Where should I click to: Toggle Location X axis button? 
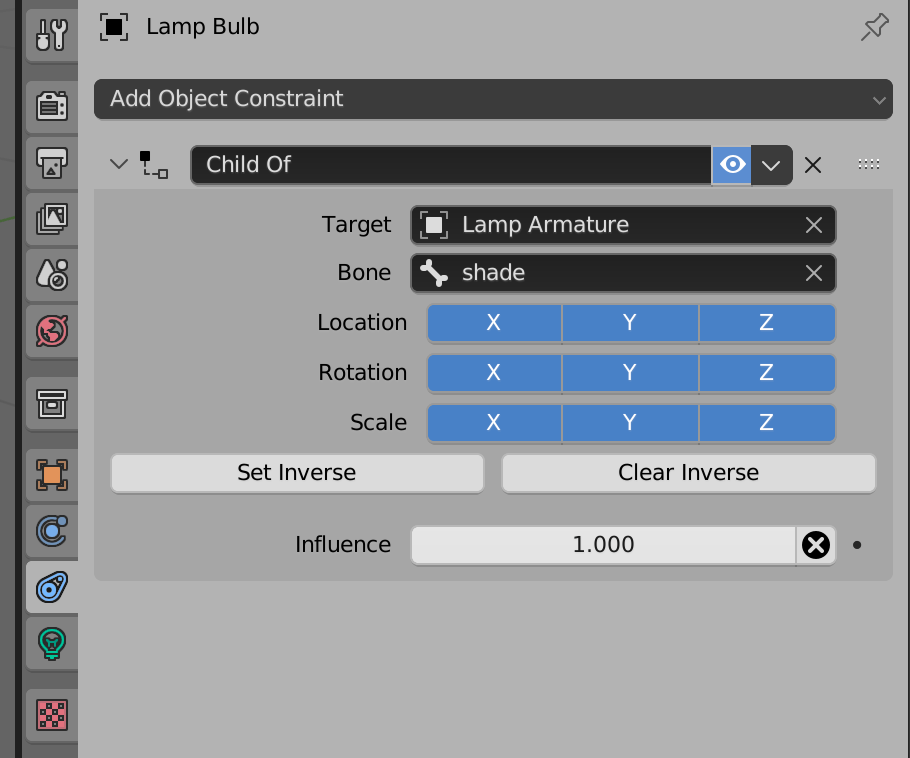click(x=494, y=323)
